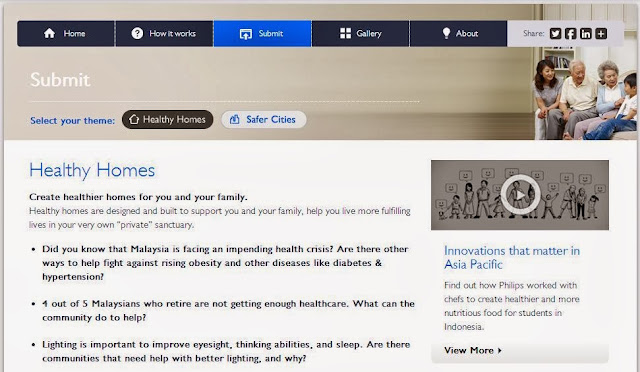The image size is (640, 372).
Task: Click the Submit upload icon in navigation
Action: (246, 34)
